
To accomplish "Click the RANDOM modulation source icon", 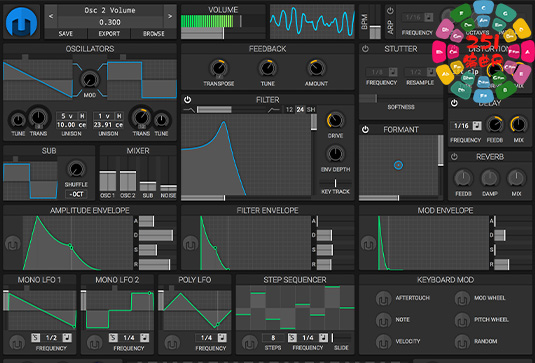I will [x=462, y=342].
